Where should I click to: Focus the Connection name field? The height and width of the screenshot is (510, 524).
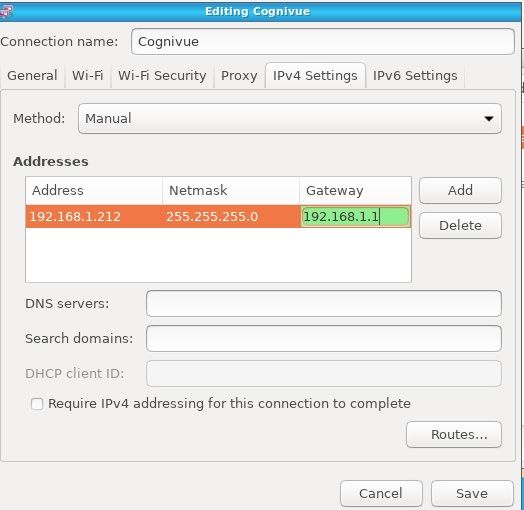(322, 42)
